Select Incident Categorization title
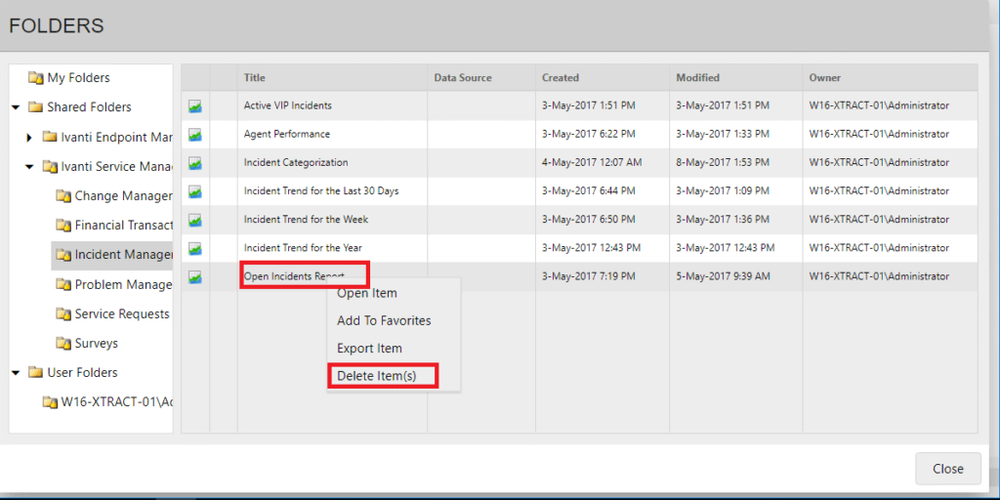Viewport: 1000px width, 500px height. (x=296, y=163)
